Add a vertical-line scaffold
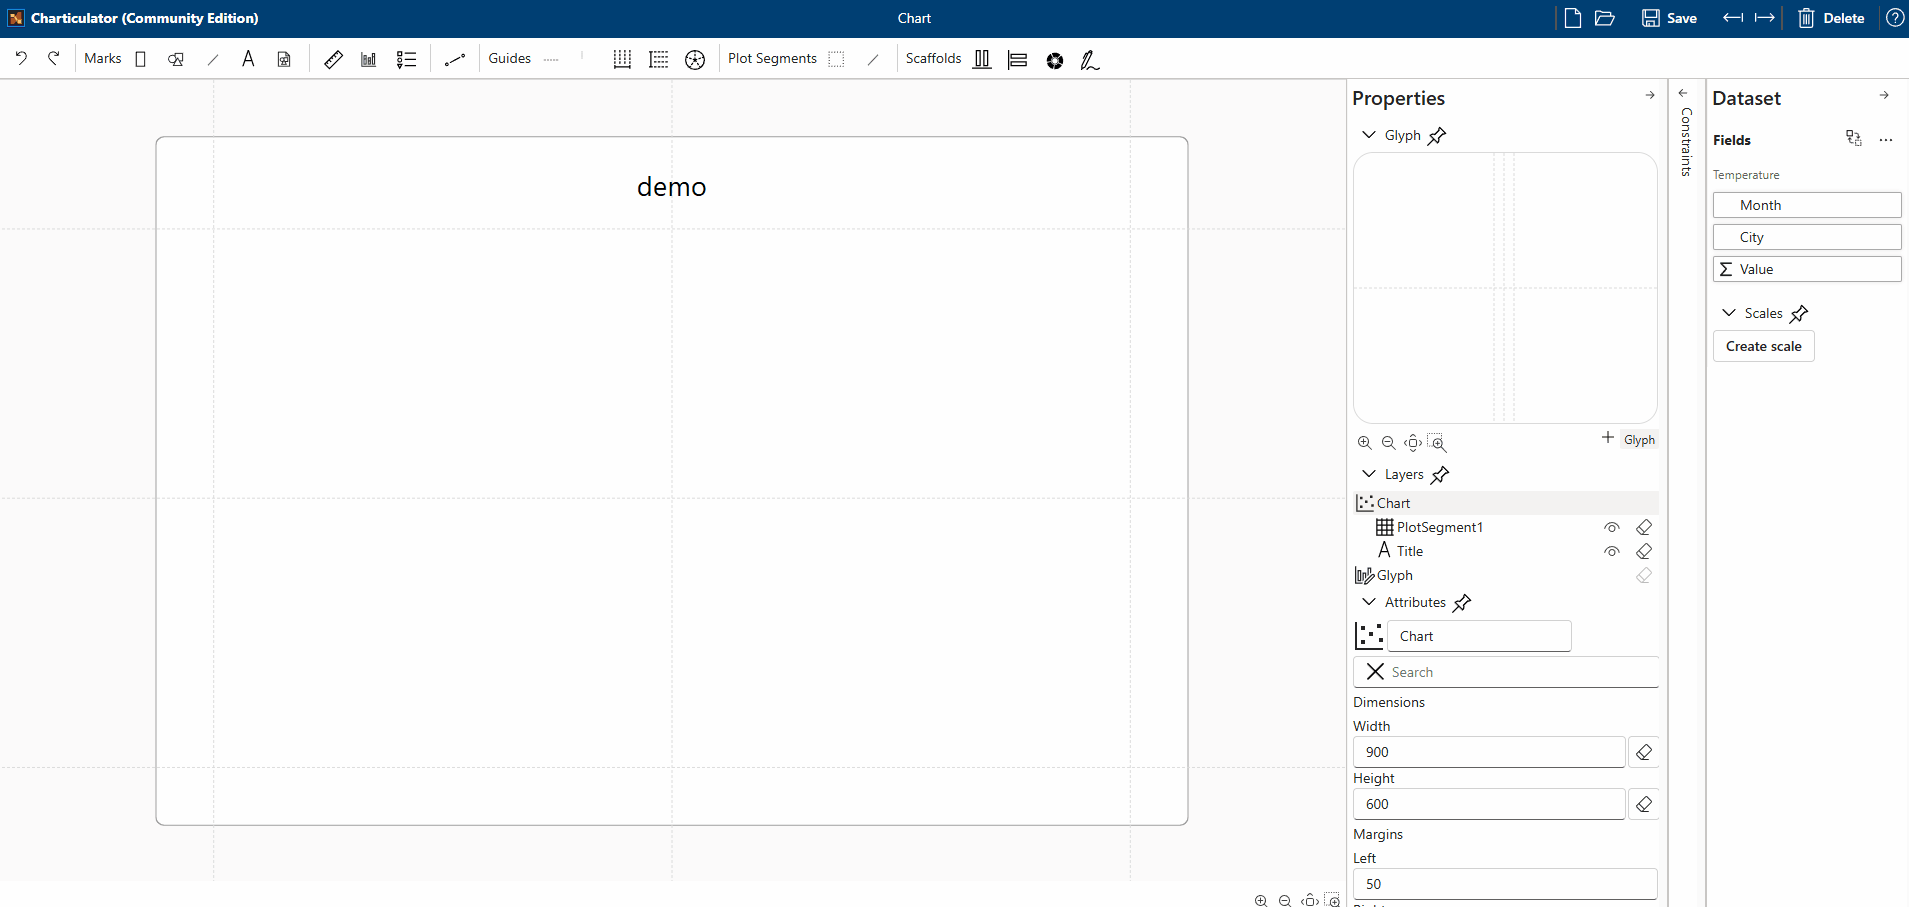 point(982,59)
